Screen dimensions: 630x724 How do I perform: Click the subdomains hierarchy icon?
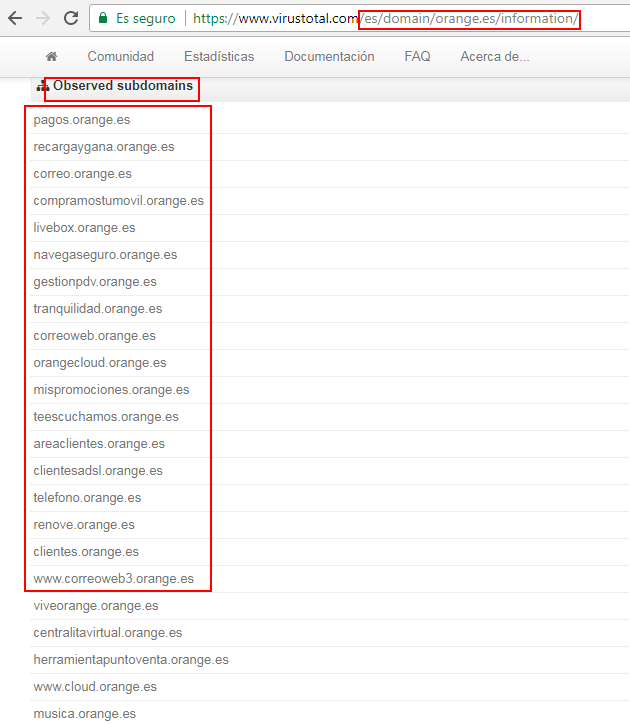(x=42, y=87)
